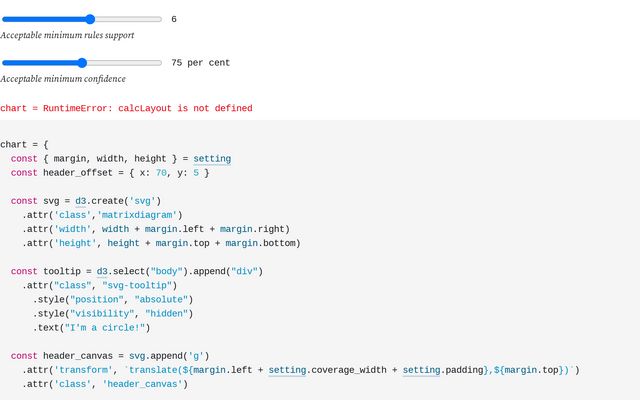Click "setting" before padding in translate
The image size is (640, 400).
[421, 369]
